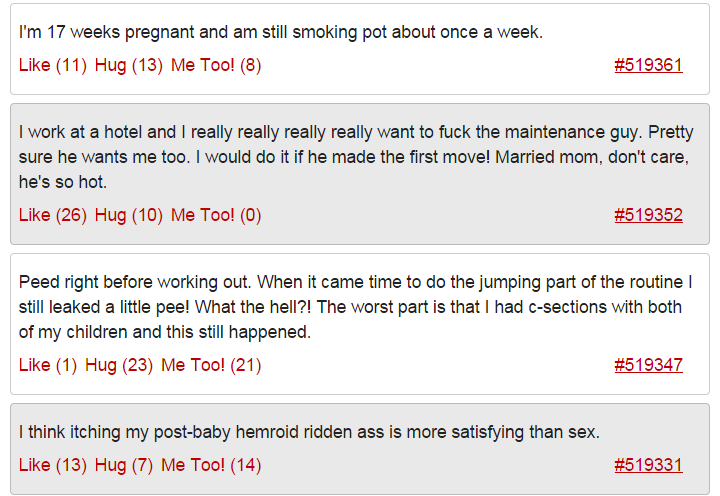
Task: Click the post-baby confession text body
Action: (309, 432)
